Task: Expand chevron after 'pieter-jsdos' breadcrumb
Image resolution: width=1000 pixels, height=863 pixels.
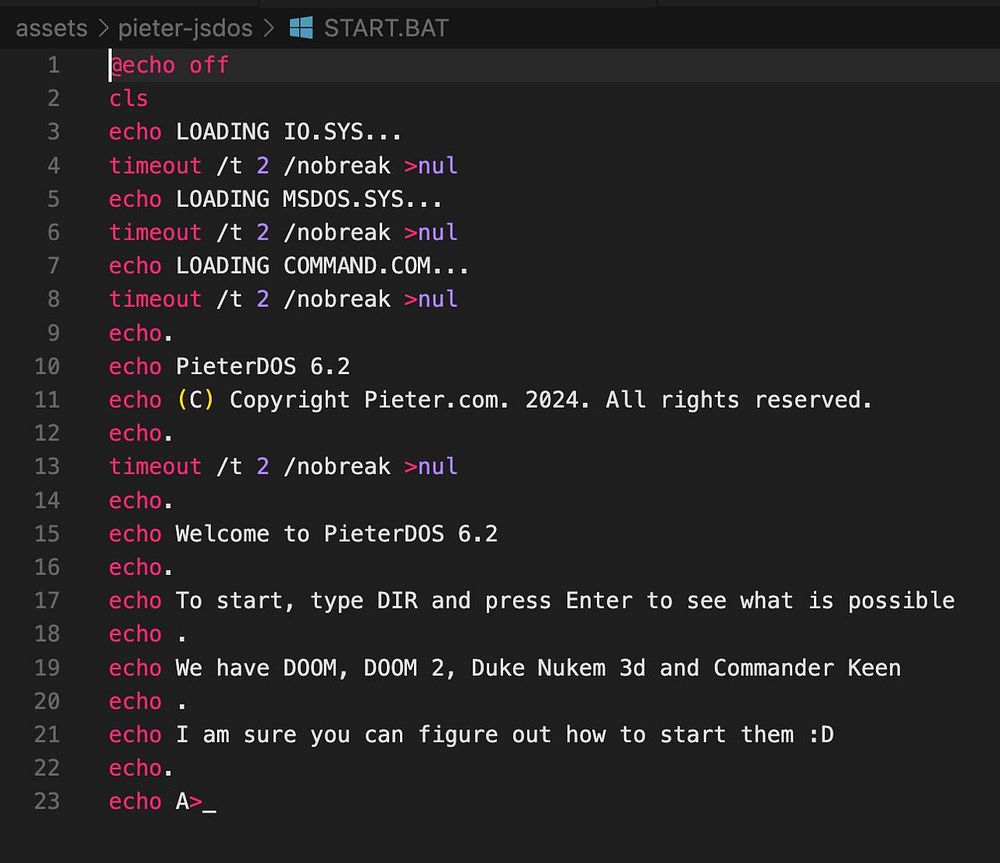Action: click(x=269, y=28)
